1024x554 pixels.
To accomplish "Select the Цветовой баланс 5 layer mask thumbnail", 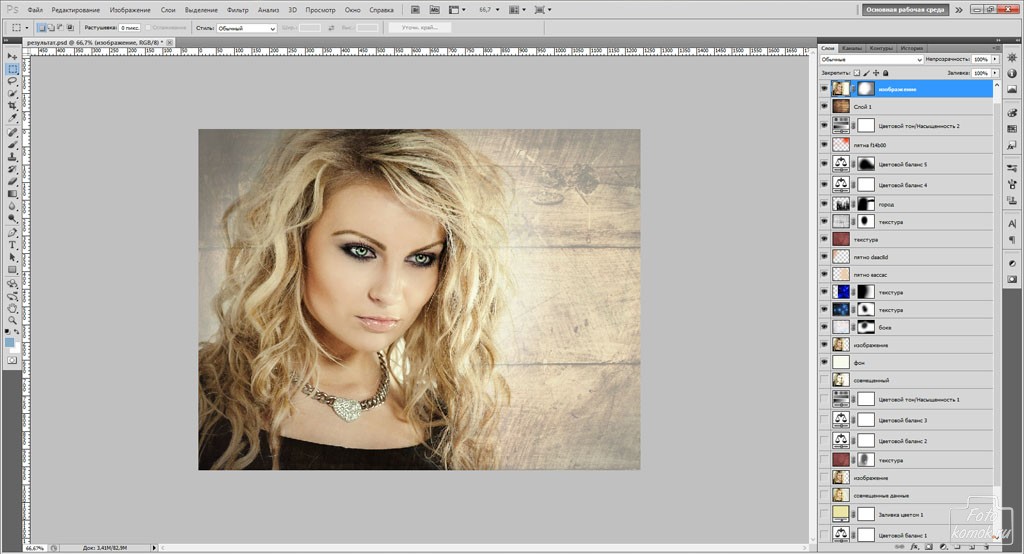I will point(866,163).
